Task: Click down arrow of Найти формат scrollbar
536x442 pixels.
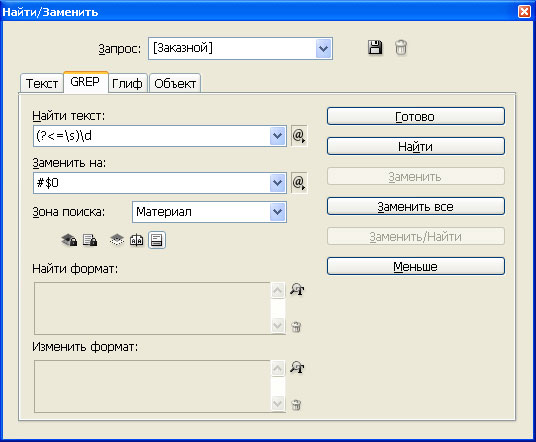Action: click(278, 325)
